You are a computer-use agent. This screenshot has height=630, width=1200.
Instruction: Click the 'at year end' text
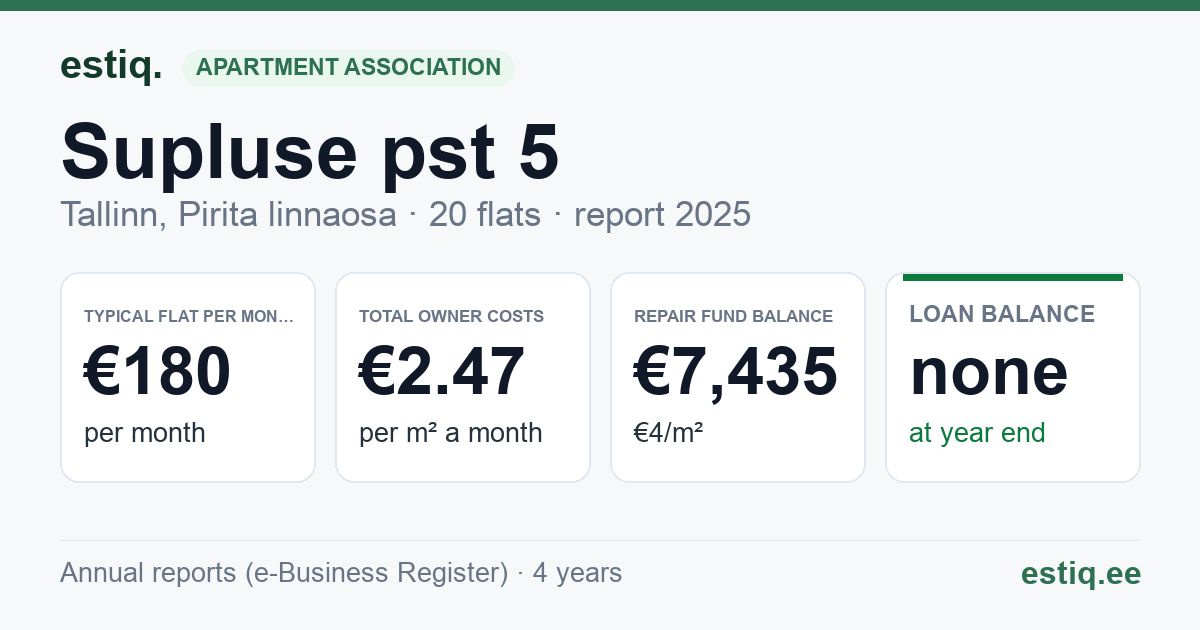[x=977, y=433]
